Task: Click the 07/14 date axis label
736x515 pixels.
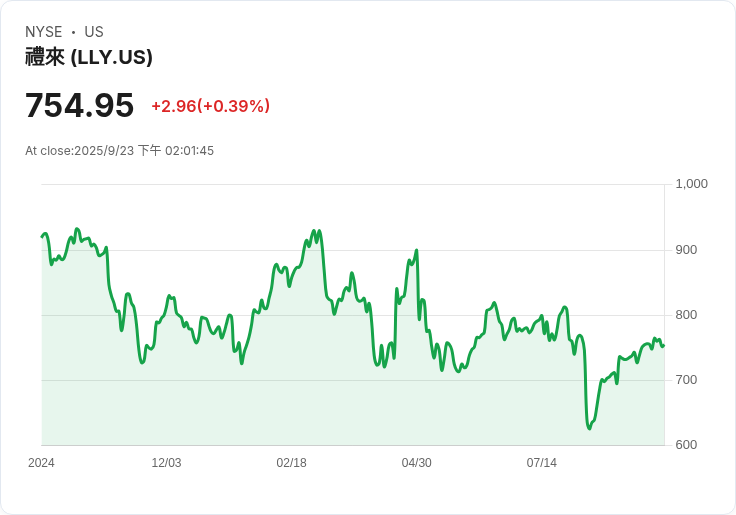Action: 542,463
